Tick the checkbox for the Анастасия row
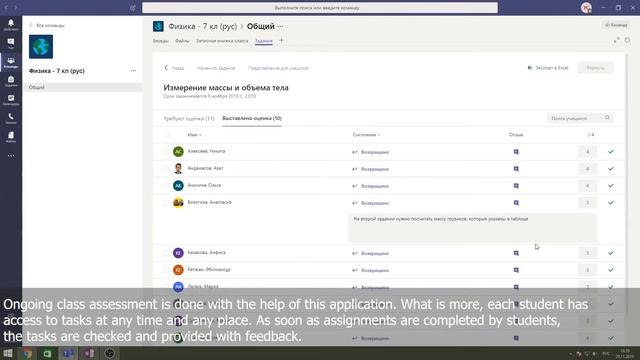The height and width of the screenshot is (360, 640). (x=166, y=203)
